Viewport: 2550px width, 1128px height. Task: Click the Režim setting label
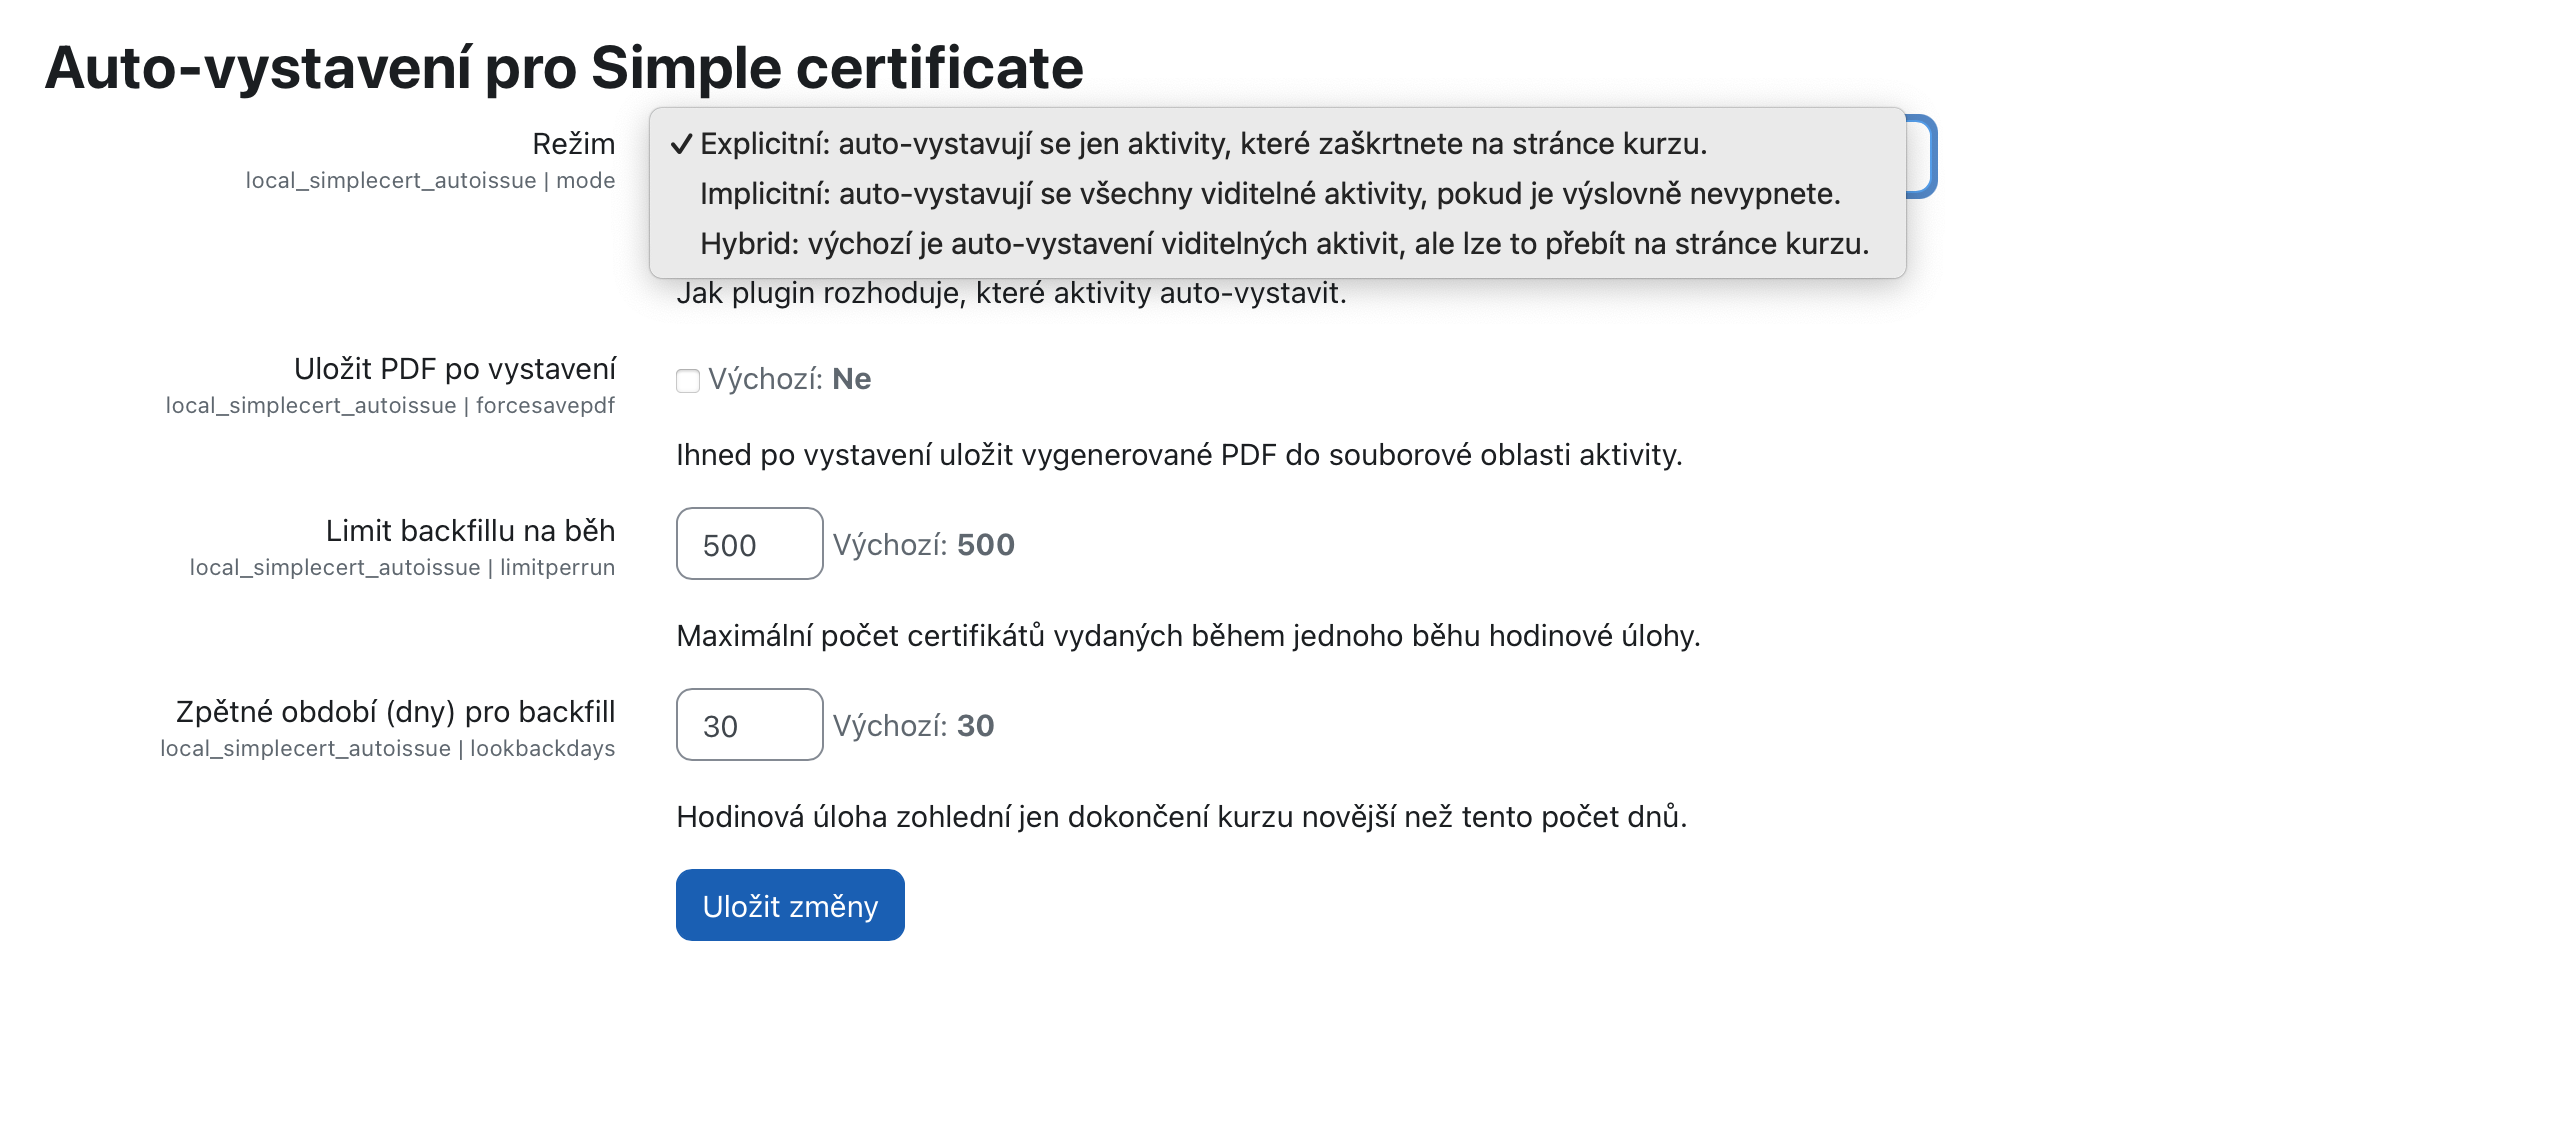click(573, 144)
